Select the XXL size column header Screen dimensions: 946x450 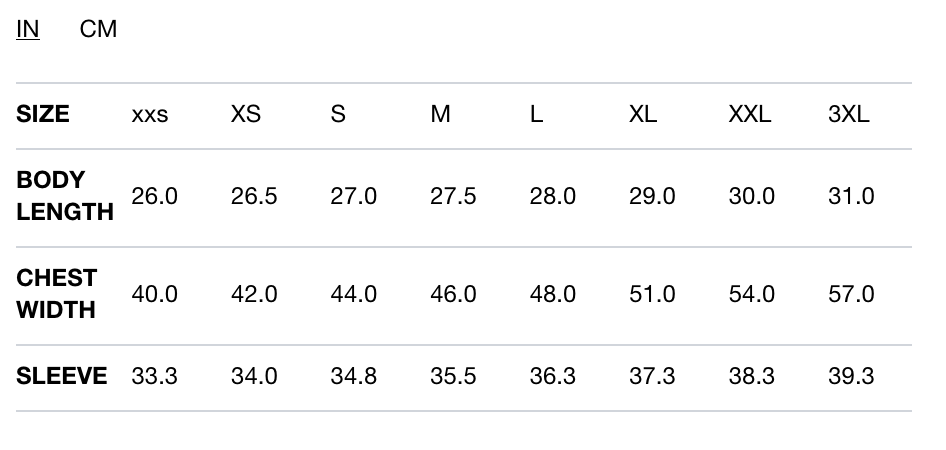click(750, 114)
